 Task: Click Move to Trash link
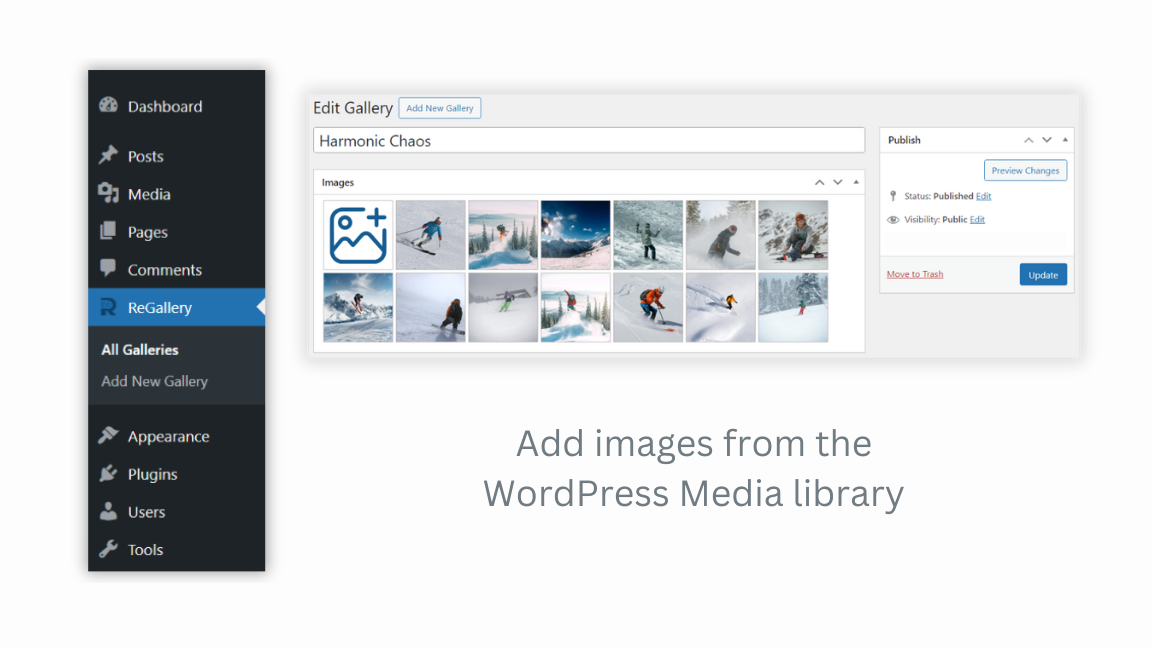pos(914,273)
